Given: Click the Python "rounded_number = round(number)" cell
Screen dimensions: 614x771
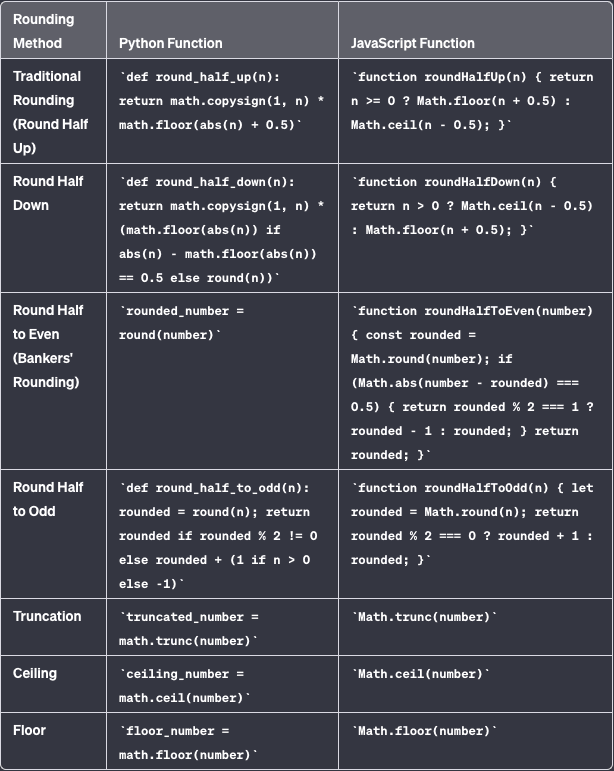Looking at the screenshot, I should [182, 323].
